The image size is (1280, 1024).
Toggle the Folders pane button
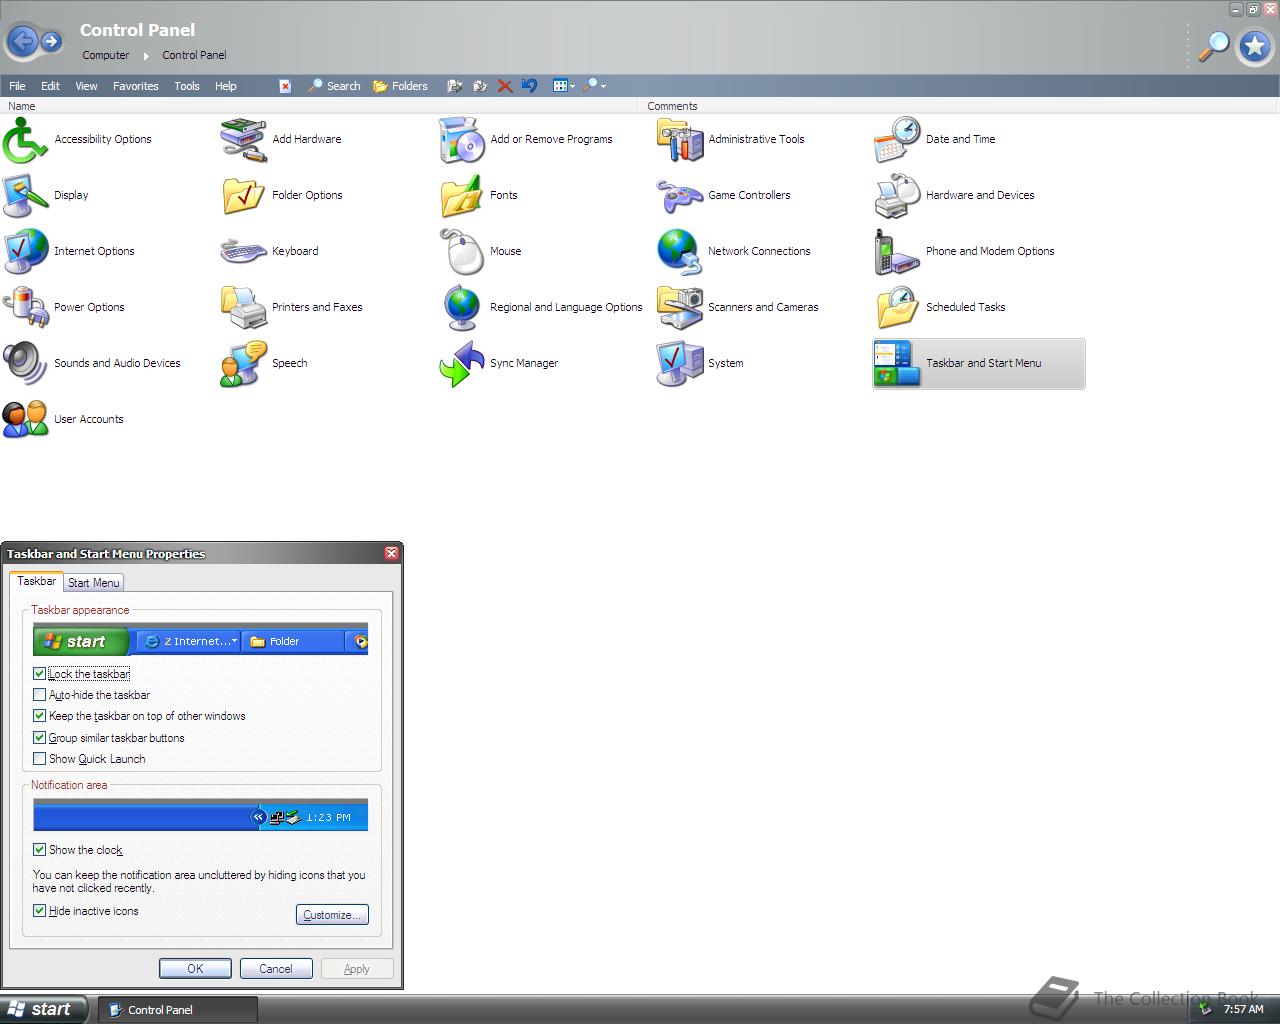400,86
